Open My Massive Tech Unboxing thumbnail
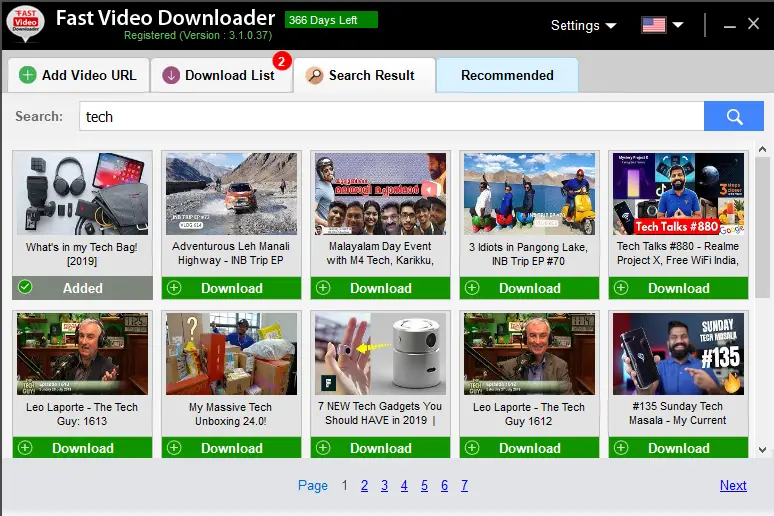The height and width of the screenshot is (516, 774). [232, 354]
